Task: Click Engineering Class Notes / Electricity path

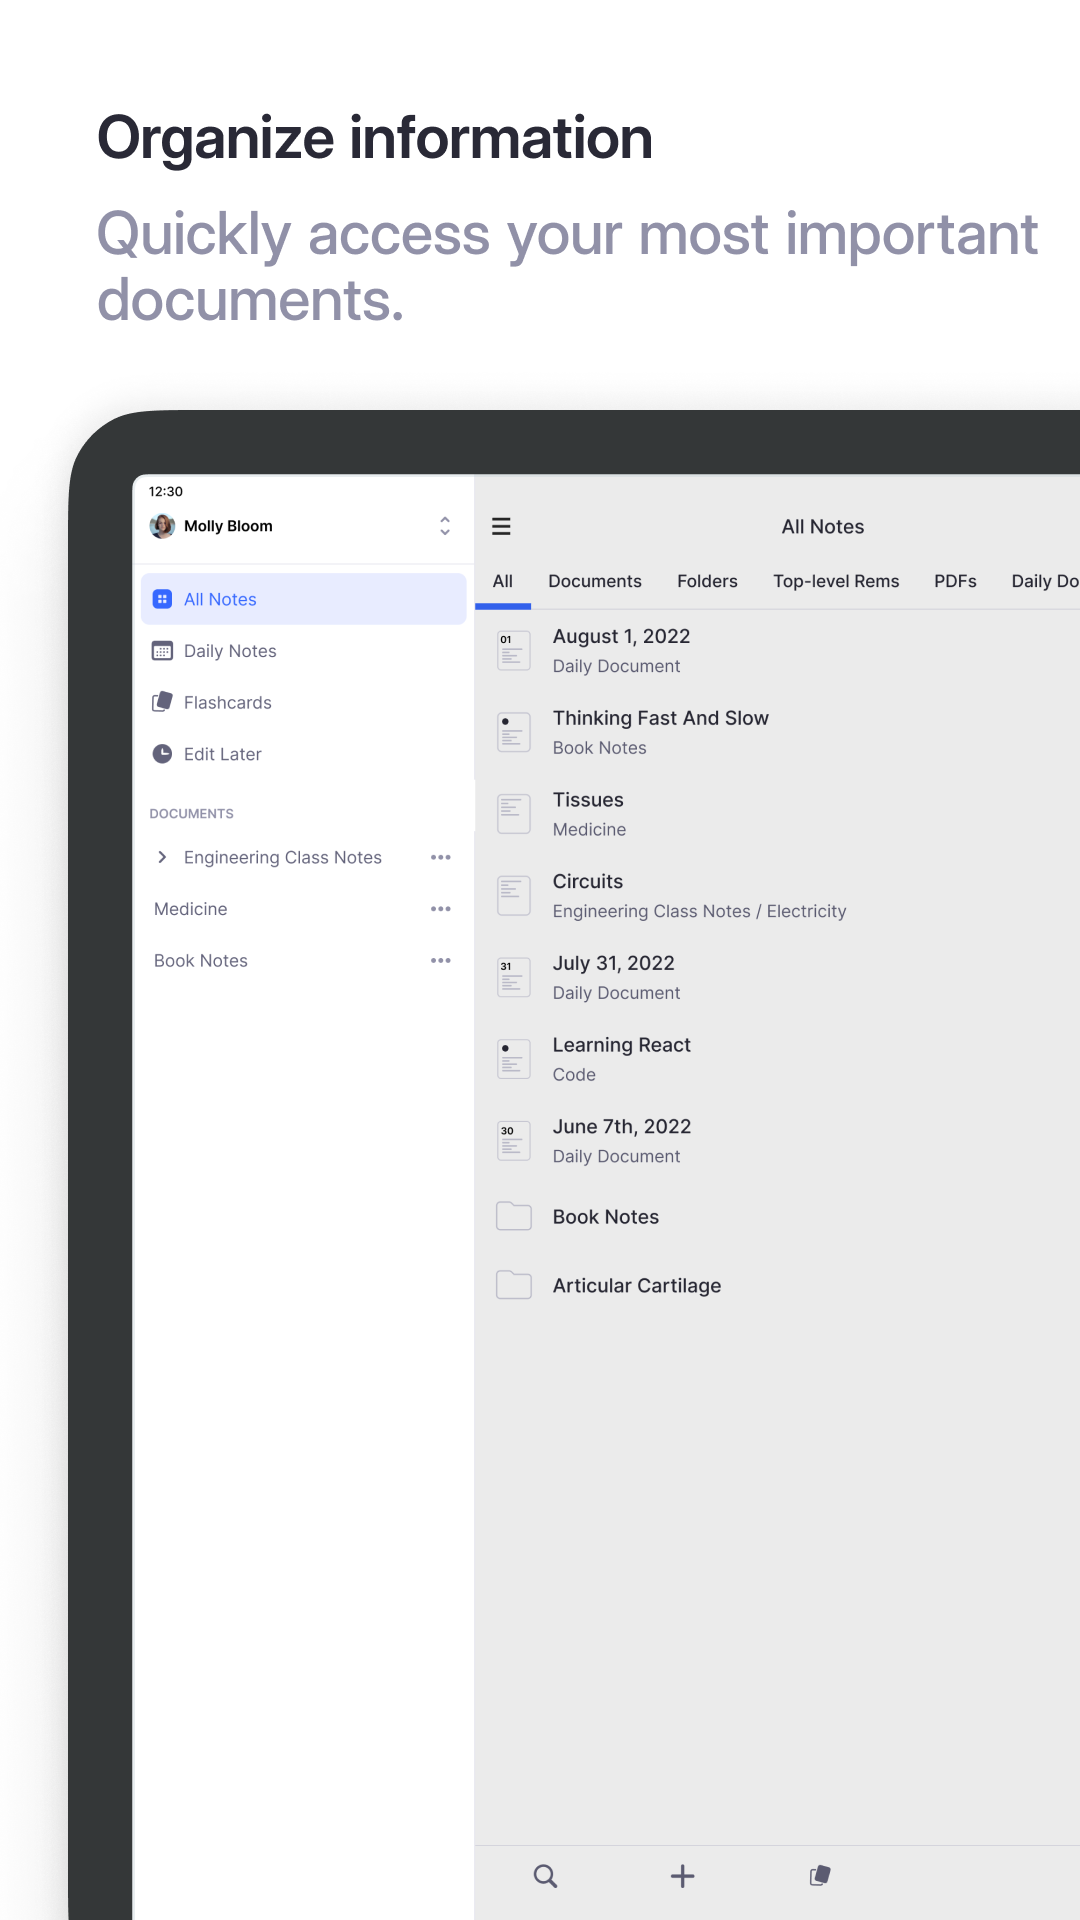Action: coord(699,911)
